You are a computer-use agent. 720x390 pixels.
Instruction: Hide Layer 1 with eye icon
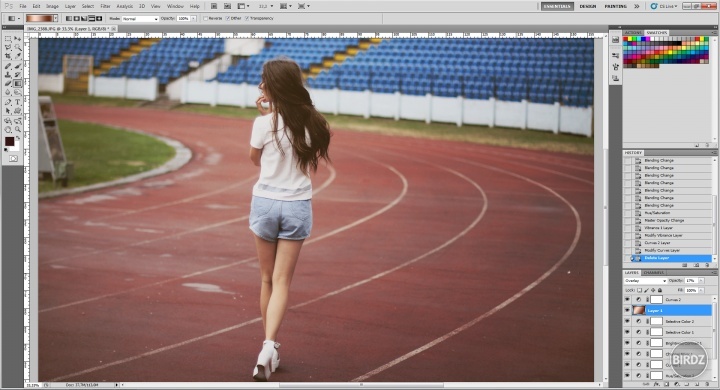(627, 311)
